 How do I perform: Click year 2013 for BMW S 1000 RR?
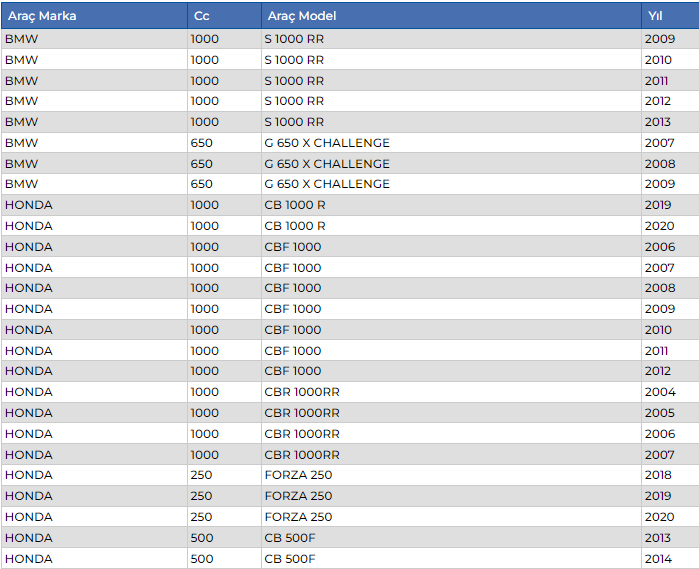(x=659, y=122)
